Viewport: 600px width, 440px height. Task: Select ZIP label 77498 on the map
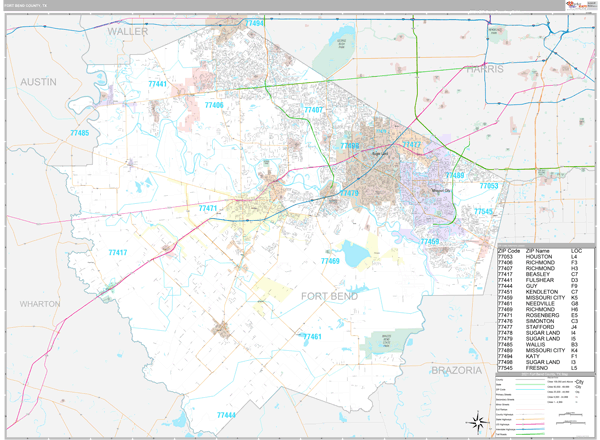coord(350,146)
